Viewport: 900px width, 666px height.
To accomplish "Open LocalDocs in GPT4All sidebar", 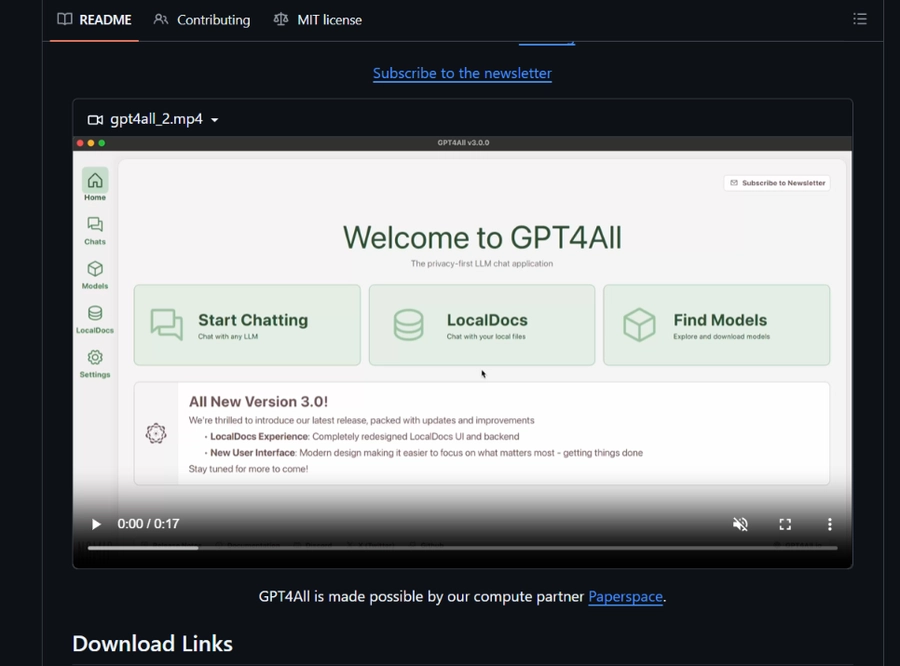I will 95,319.
